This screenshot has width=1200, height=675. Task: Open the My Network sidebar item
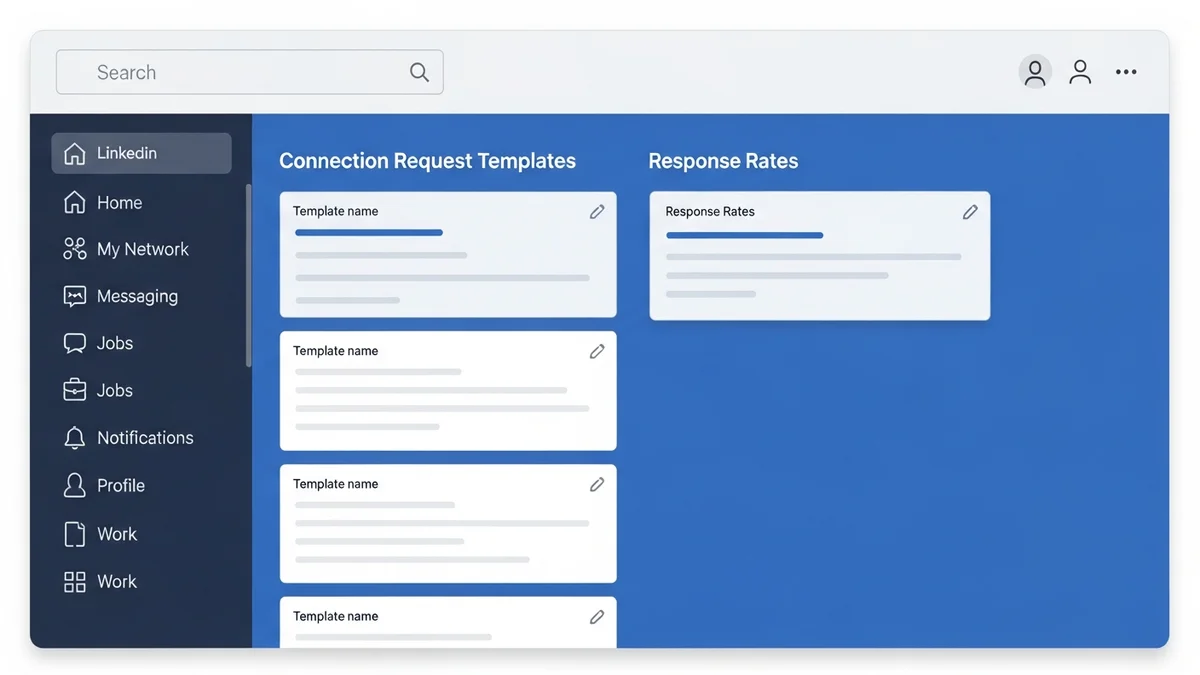142,249
